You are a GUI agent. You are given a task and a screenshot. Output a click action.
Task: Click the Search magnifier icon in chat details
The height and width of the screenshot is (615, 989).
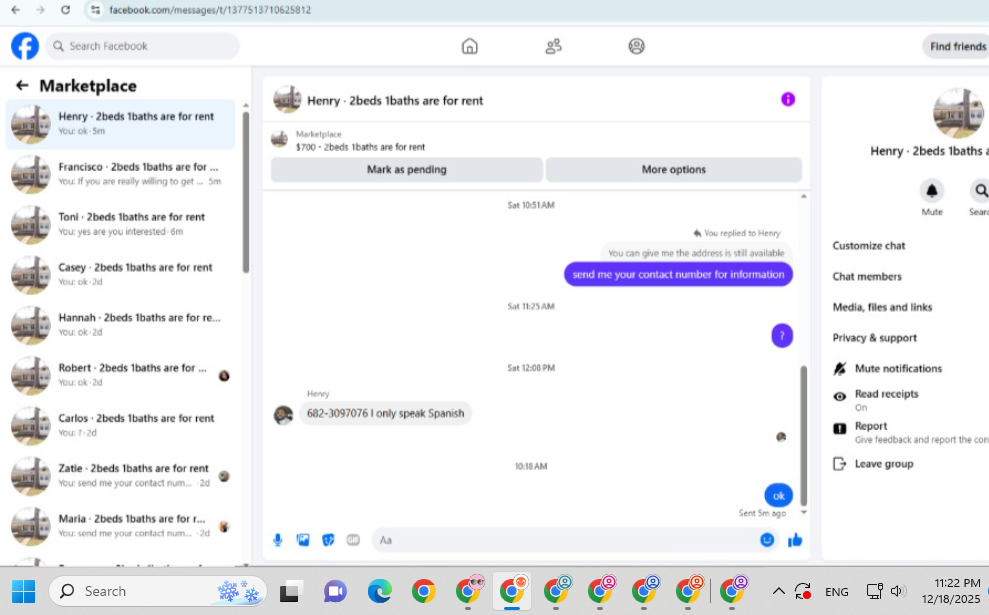980,190
